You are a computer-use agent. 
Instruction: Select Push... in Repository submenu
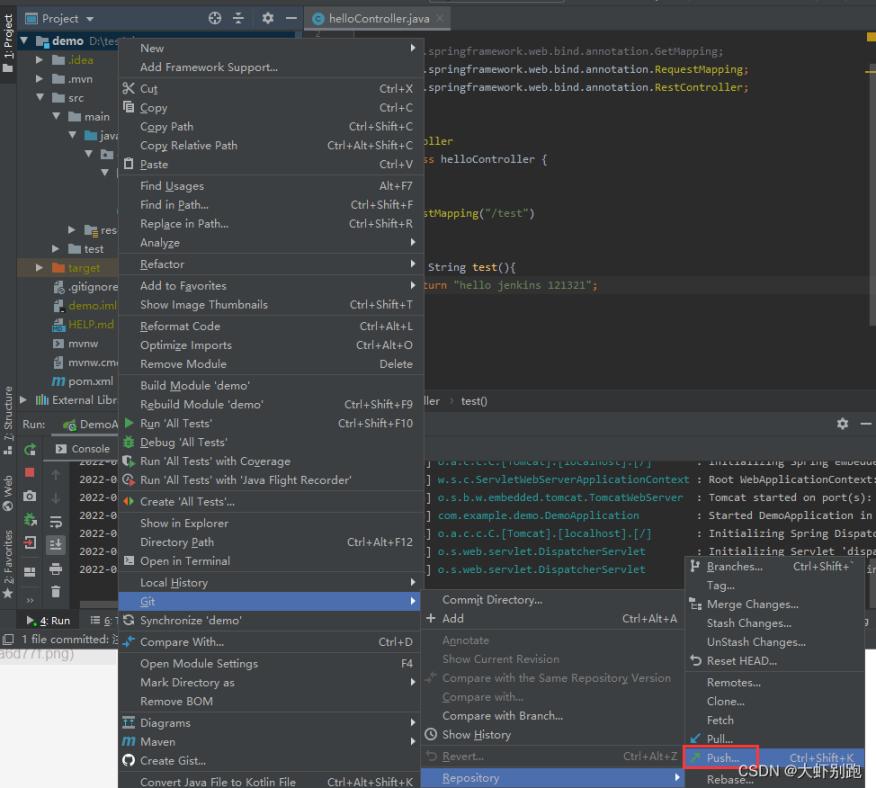[x=722, y=758]
